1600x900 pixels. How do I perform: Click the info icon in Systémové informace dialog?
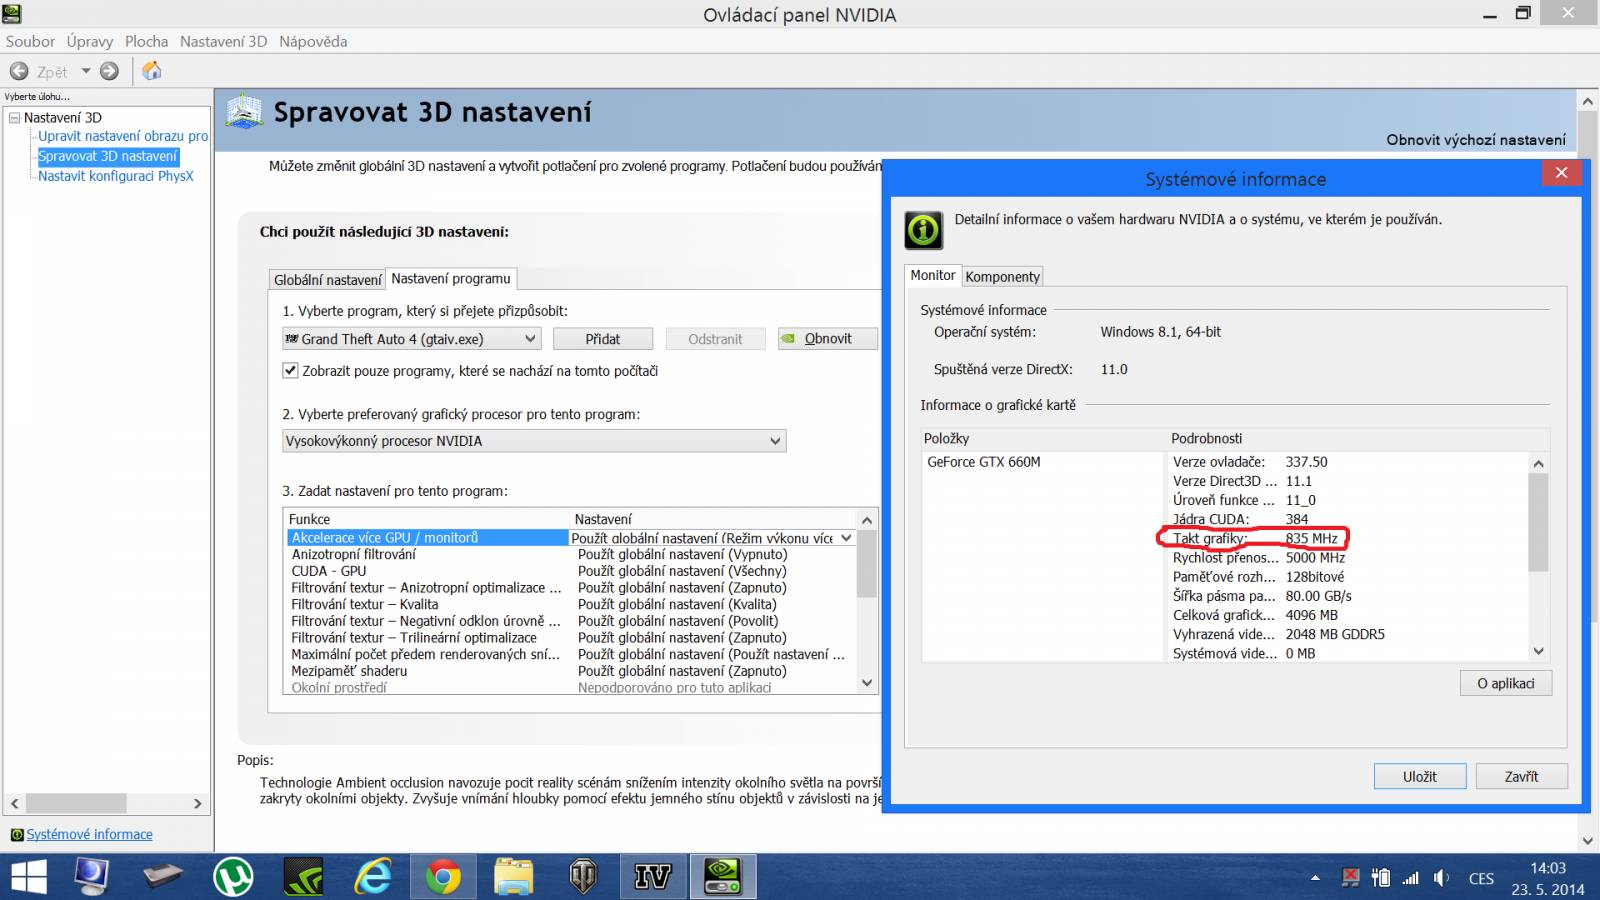click(923, 230)
